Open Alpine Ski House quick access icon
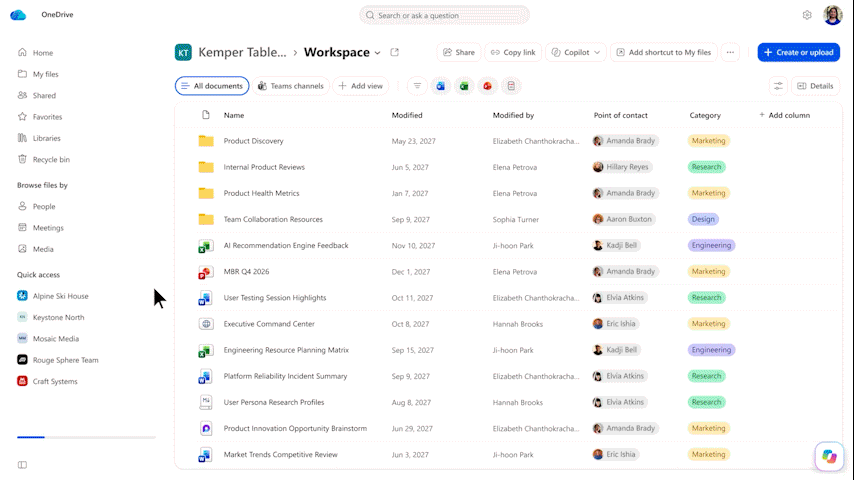854x480 pixels. click(22, 296)
